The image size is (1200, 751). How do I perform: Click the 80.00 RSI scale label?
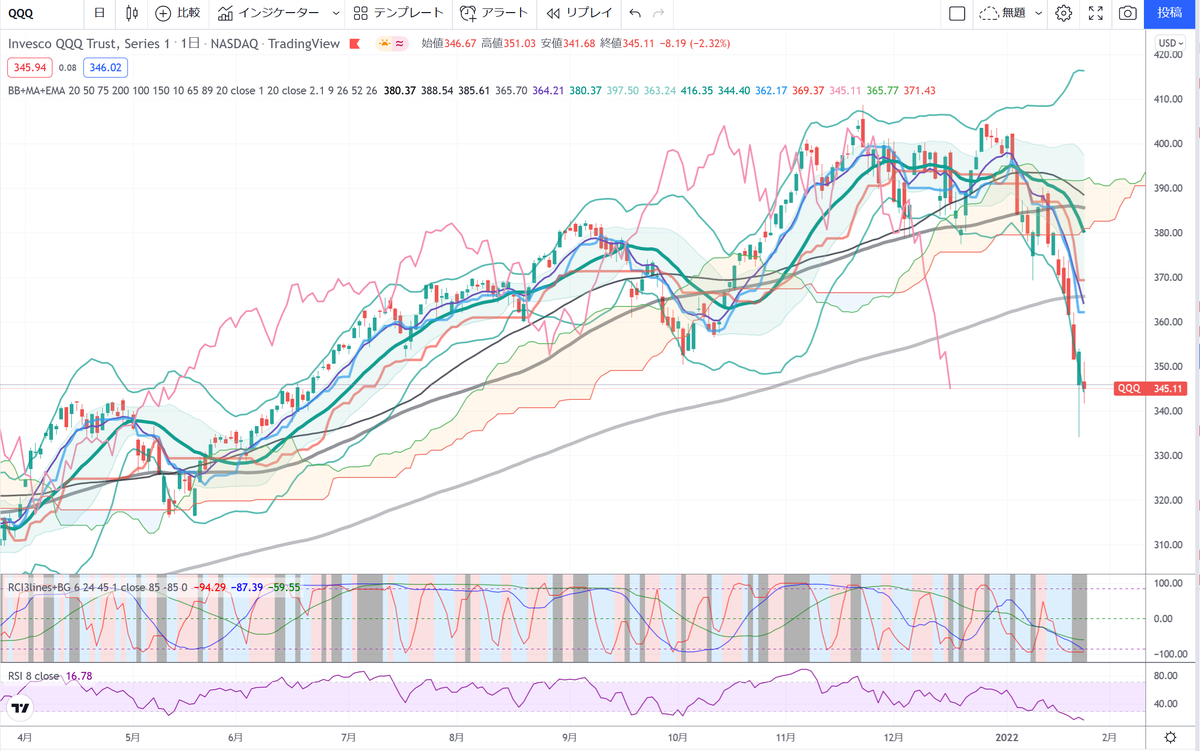coord(1168,676)
